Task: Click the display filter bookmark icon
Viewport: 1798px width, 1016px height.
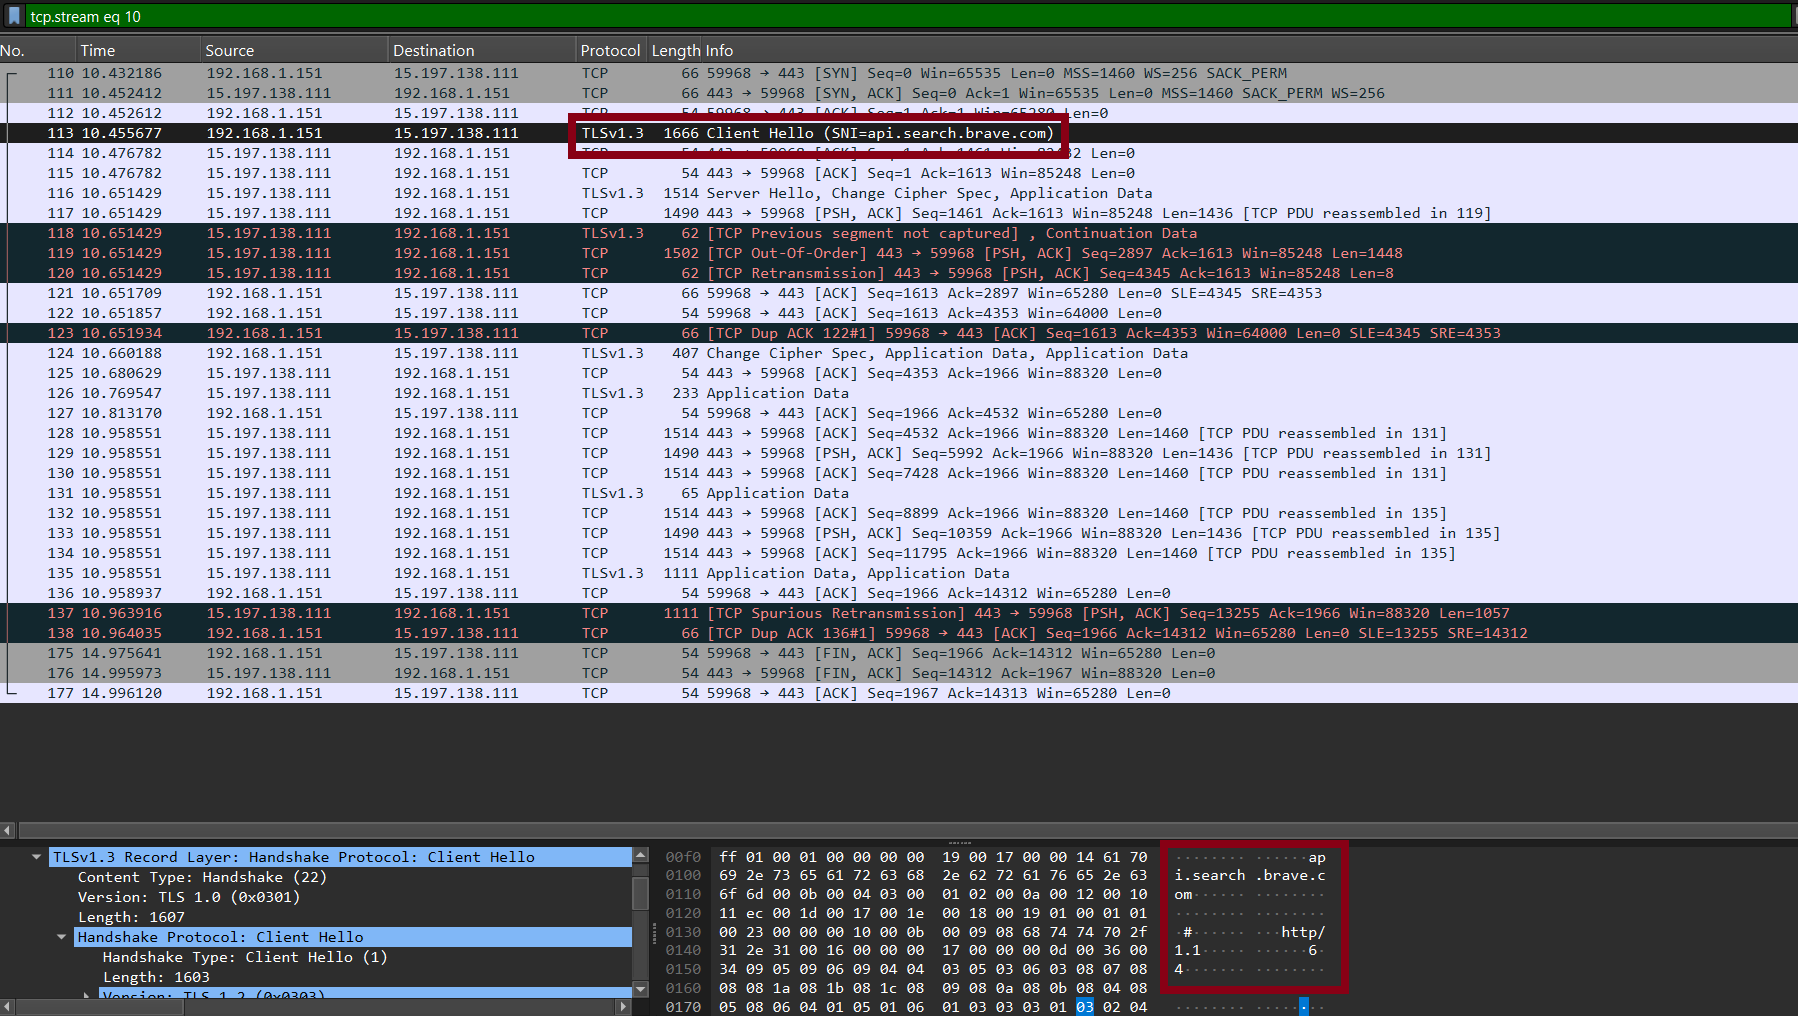Action: point(12,16)
